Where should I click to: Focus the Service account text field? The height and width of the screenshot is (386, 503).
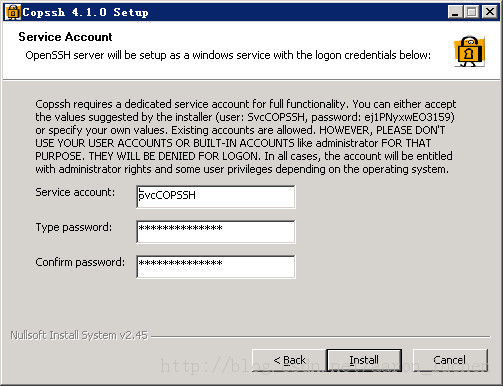pyautogui.click(x=216, y=197)
